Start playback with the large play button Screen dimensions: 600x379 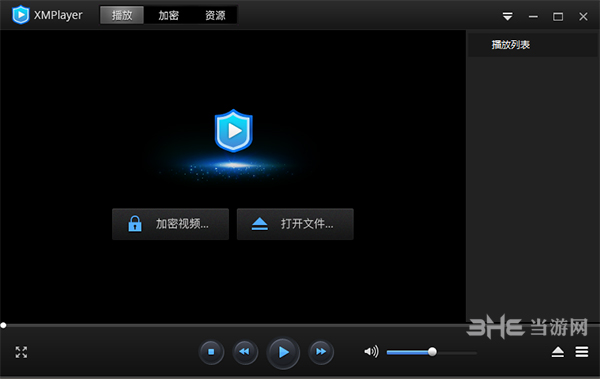(283, 352)
